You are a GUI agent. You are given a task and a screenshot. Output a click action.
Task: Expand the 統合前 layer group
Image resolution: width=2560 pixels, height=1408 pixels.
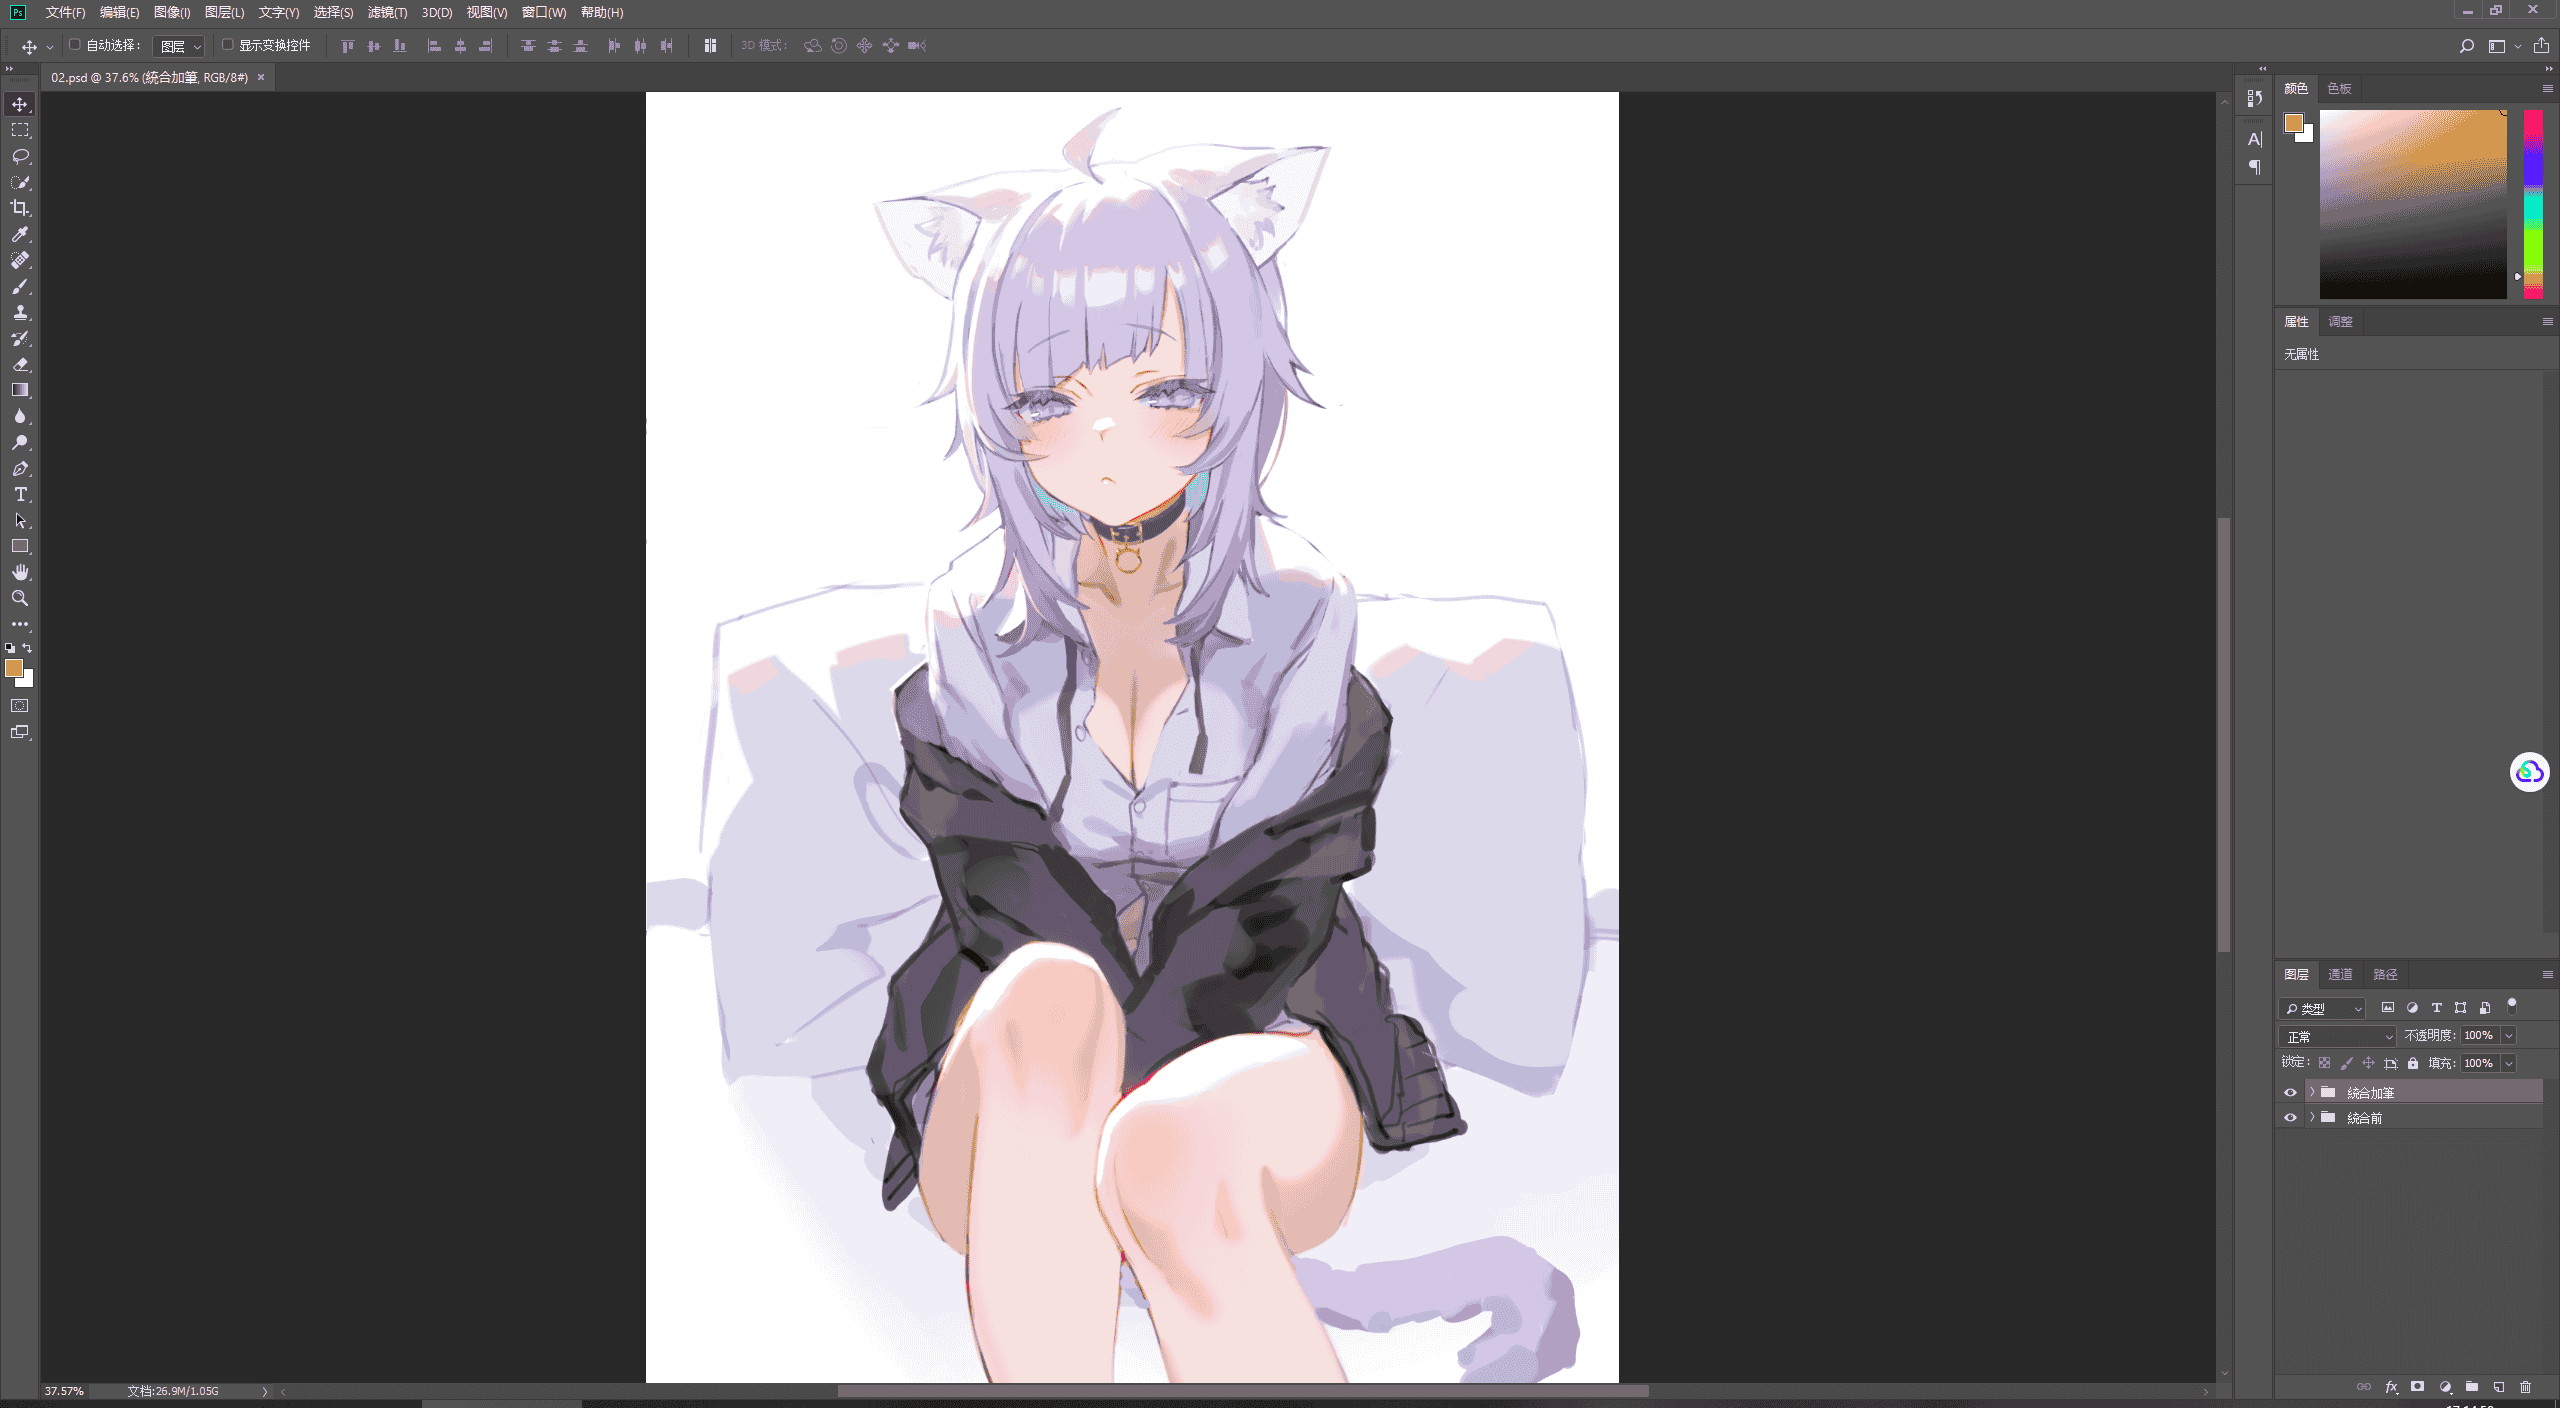click(x=2312, y=1117)
